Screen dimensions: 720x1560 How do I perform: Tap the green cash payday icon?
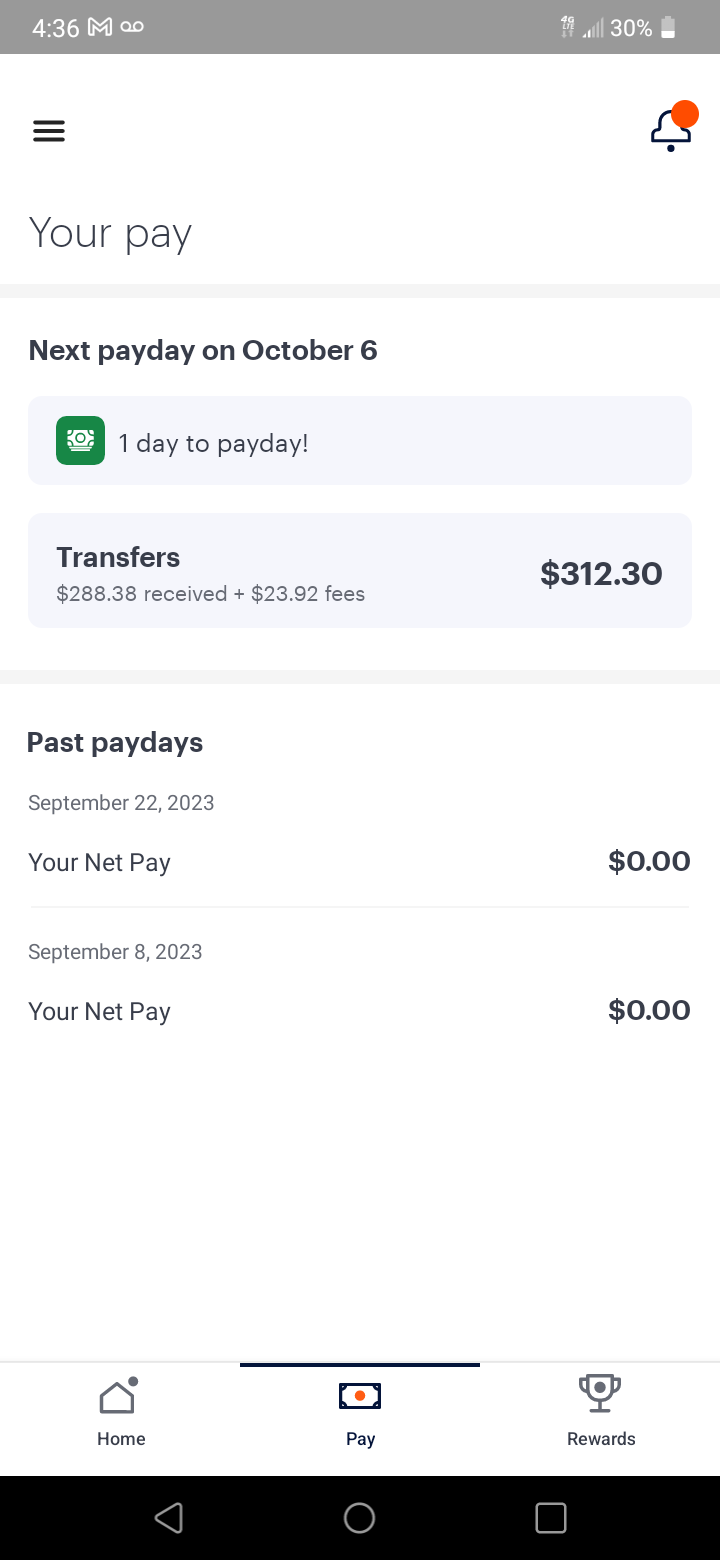pyautogui.click(x=80, y=440)
